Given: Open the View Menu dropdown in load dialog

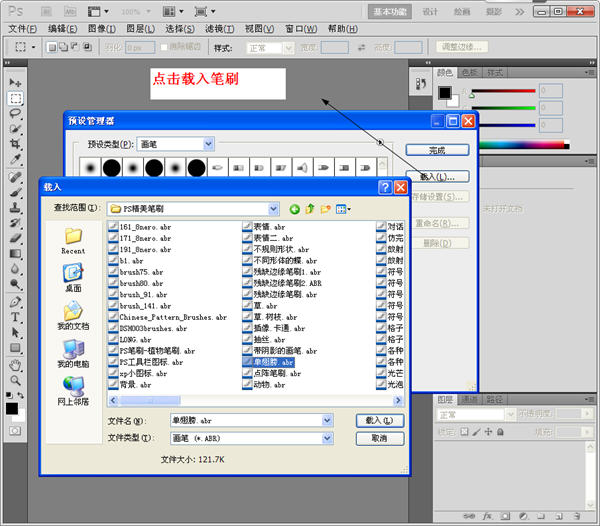Looking at the screenshot, I should (344, 209).
